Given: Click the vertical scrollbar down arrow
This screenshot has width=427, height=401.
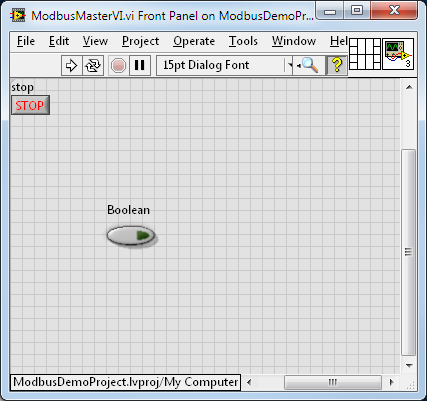Looking at the screenshot, I should tap(409, 366).
